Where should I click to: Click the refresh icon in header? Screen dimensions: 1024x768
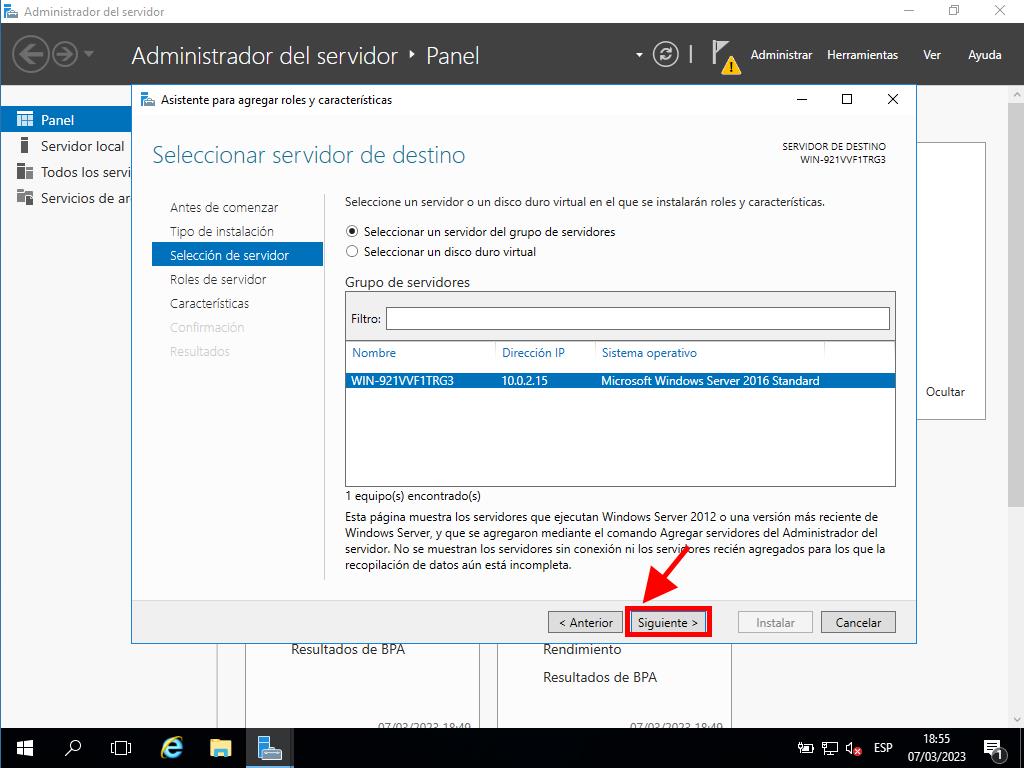[665, 55]
